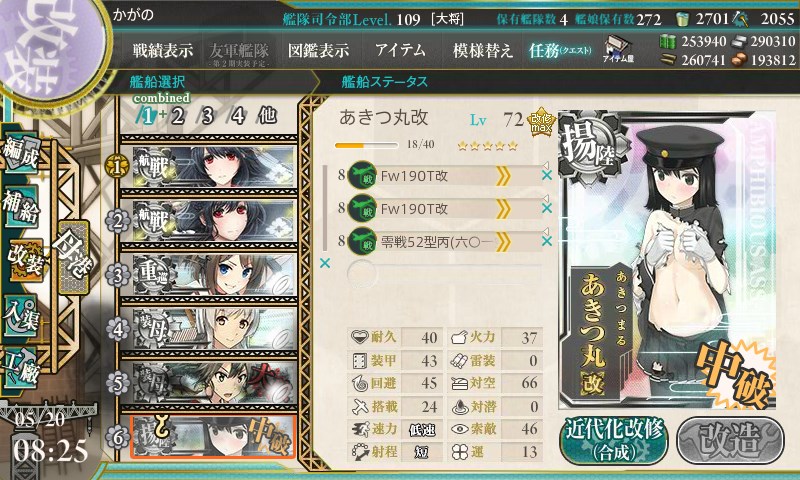Viewport: 800px width, 480px height.
Task: Clear all equipment using the left X
Action: 324,263
